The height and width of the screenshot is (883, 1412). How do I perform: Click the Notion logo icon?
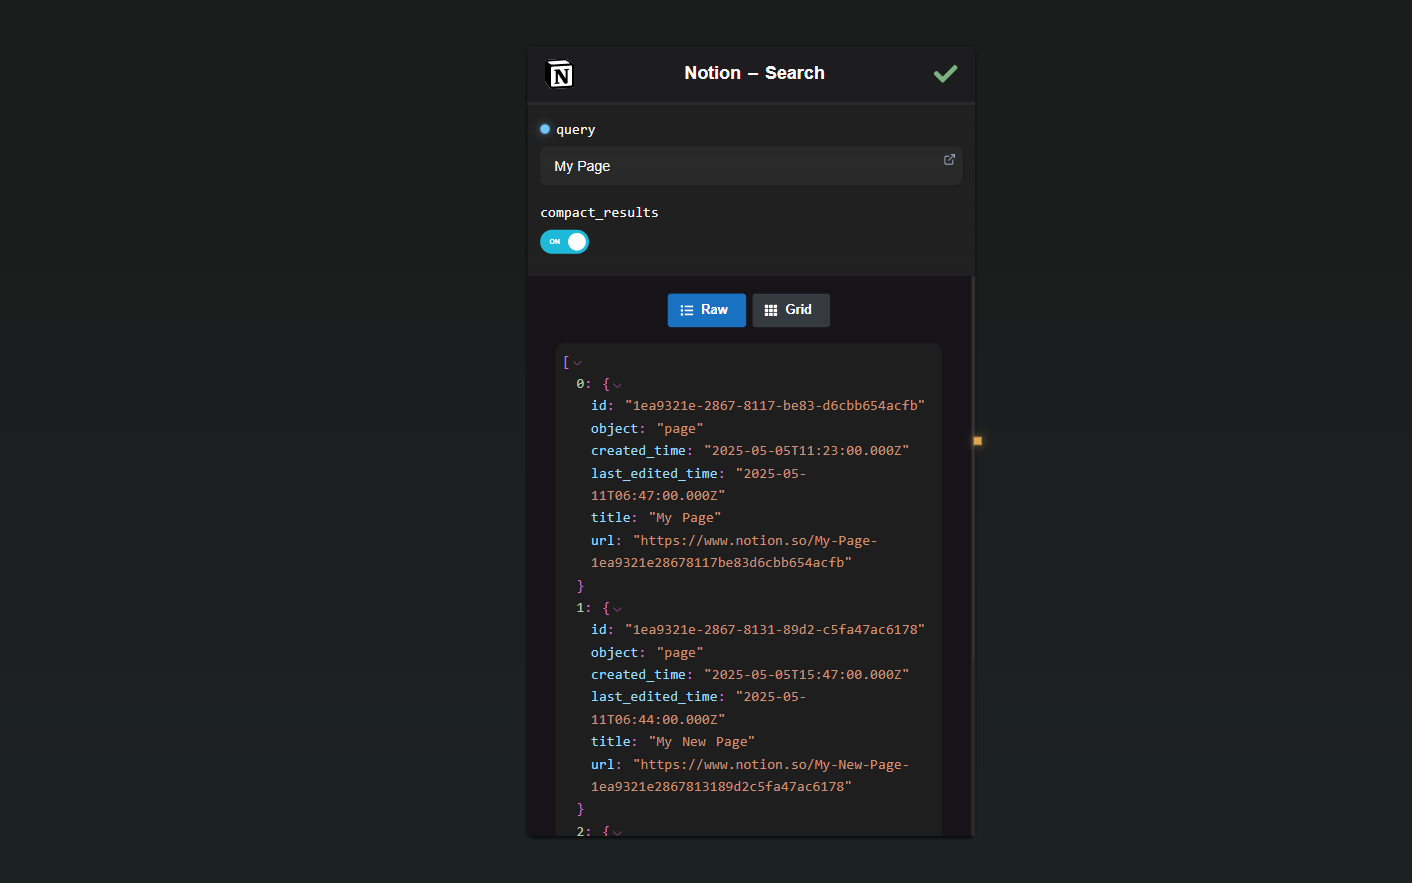click(559, 74)
